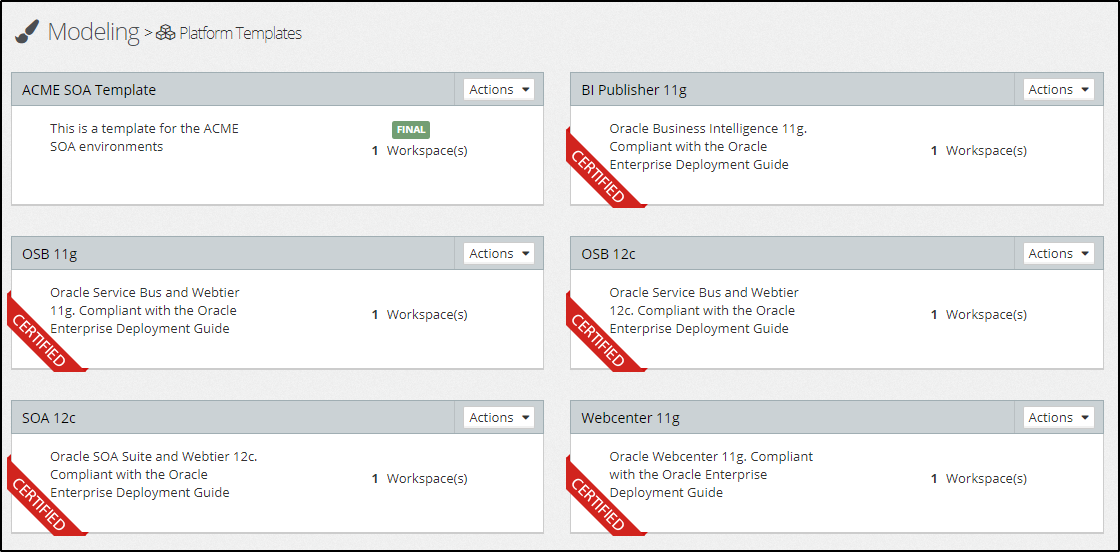Open Actions dropdown for BI Publisher 11g

click(x=1058, y=90)
